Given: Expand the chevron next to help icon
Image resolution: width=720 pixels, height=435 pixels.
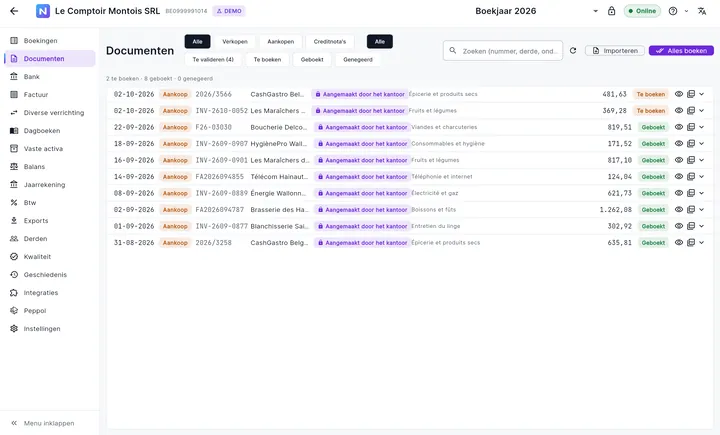Looking at the screenshot, I should coord(686,11).
